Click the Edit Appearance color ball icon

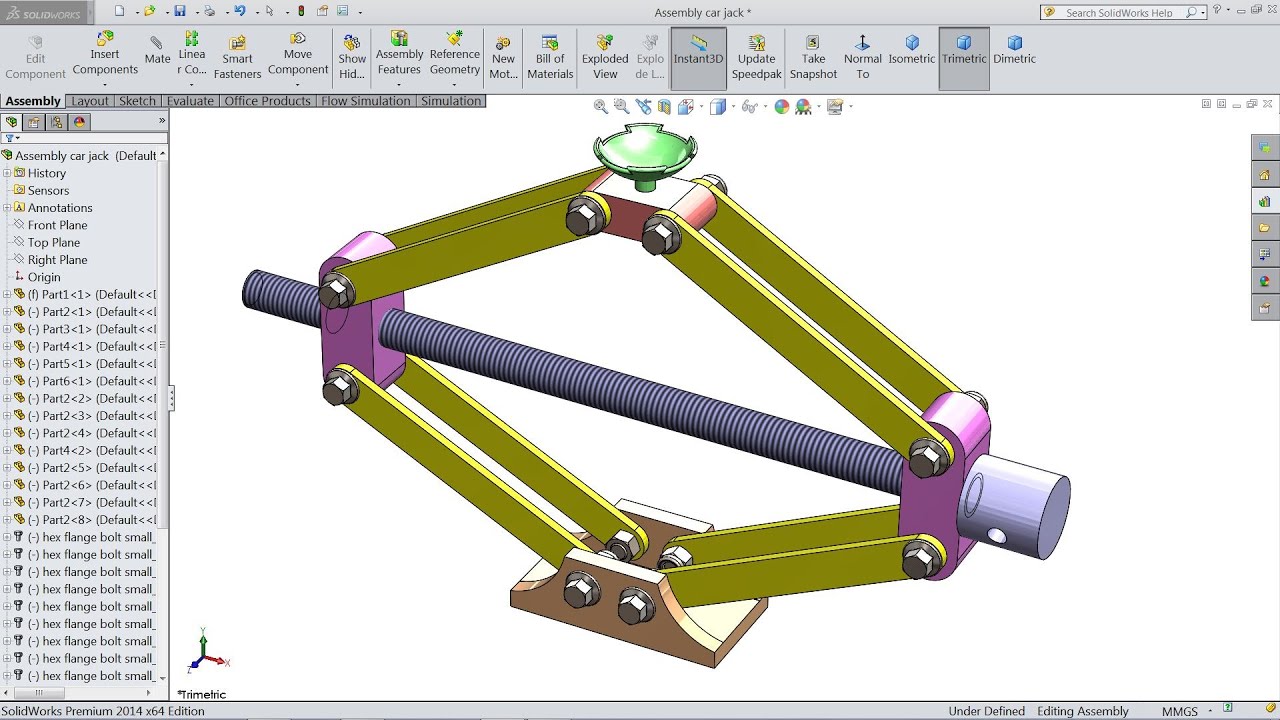pos(782,106)
